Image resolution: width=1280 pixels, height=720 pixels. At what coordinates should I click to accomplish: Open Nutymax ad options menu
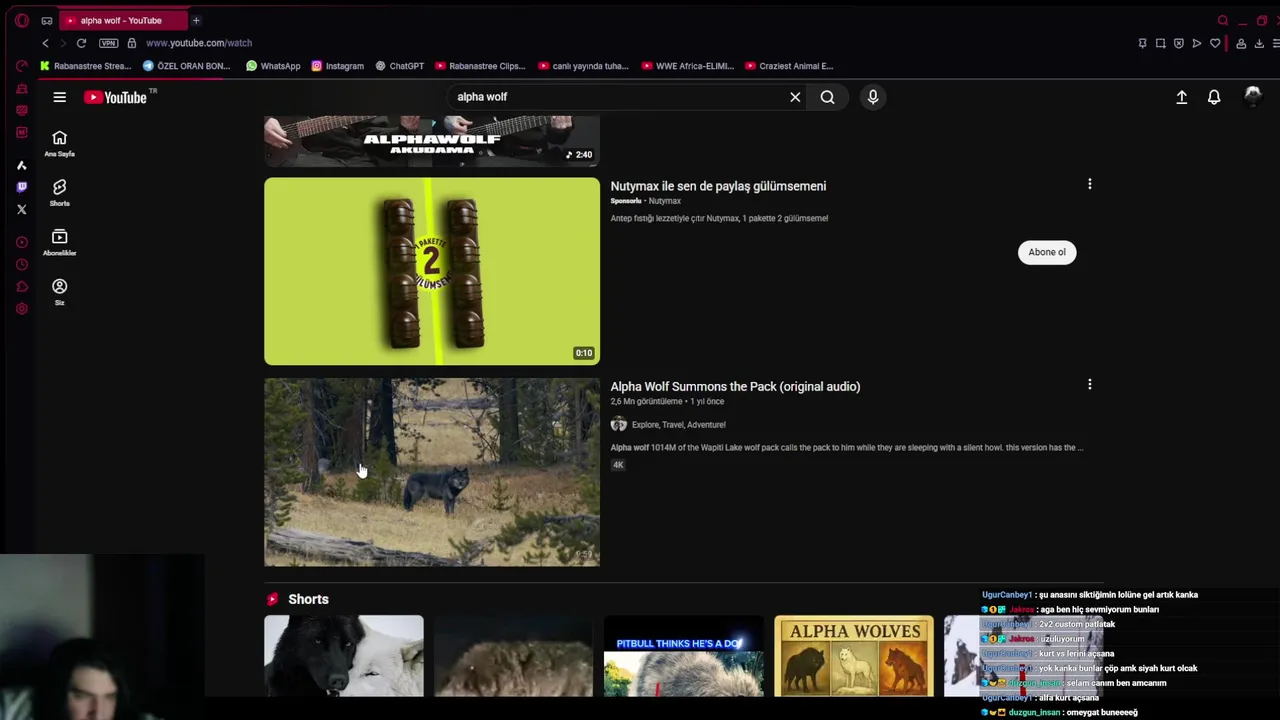click(1090, 184)
